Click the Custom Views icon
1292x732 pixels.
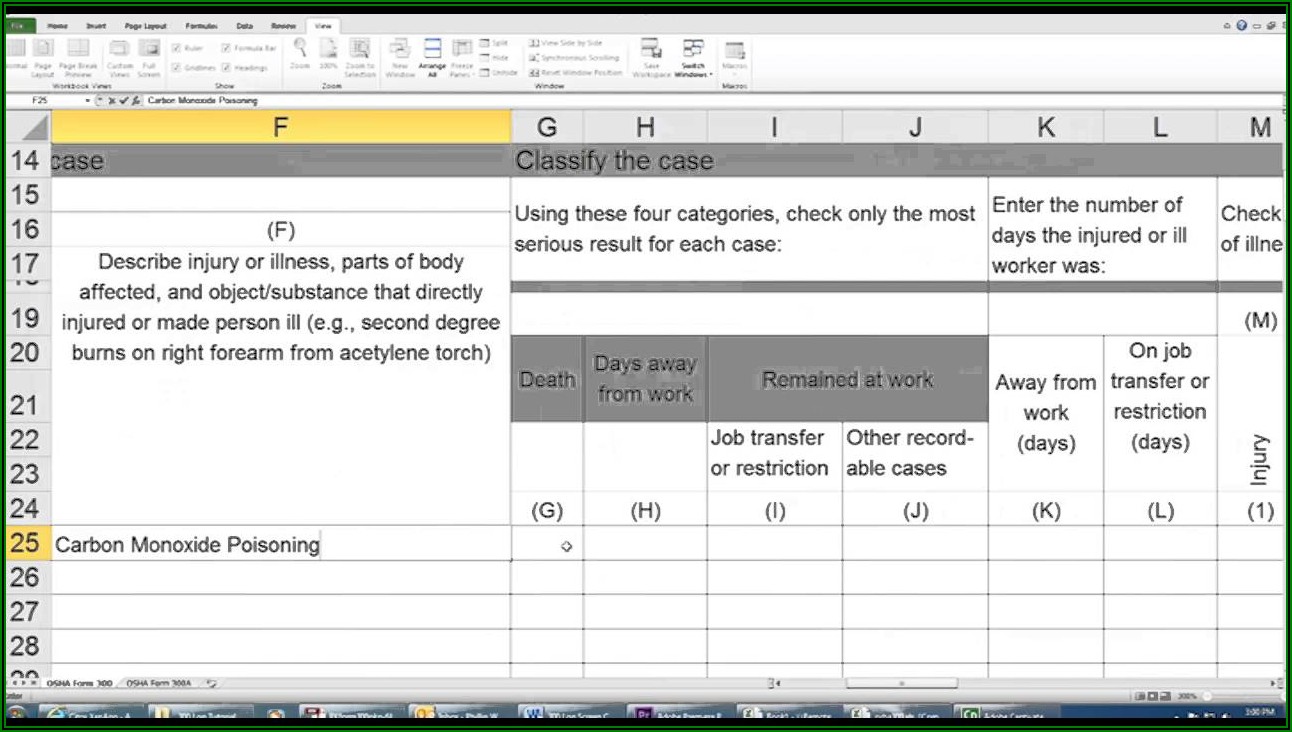click(x=119, y=50)
